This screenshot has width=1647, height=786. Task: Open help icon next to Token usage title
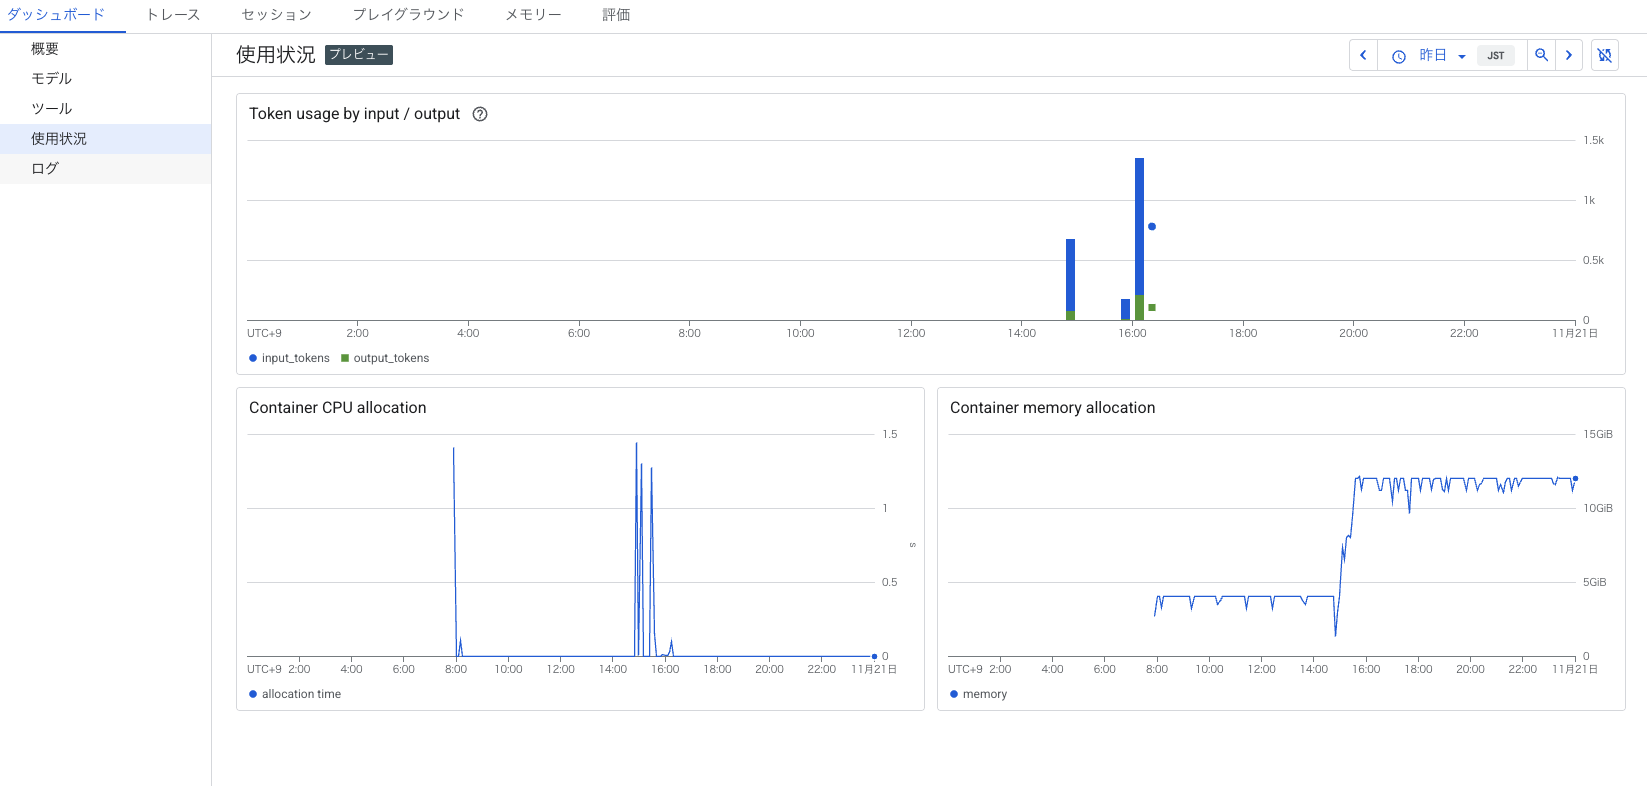pos(480,114)
